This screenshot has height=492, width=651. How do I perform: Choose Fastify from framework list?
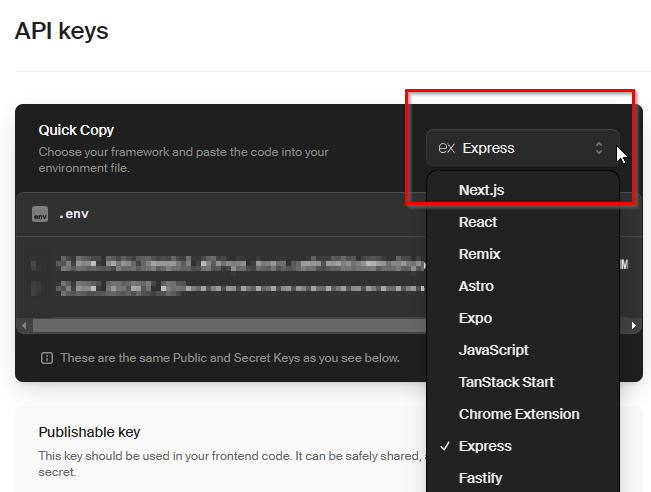tap(523, 478)
